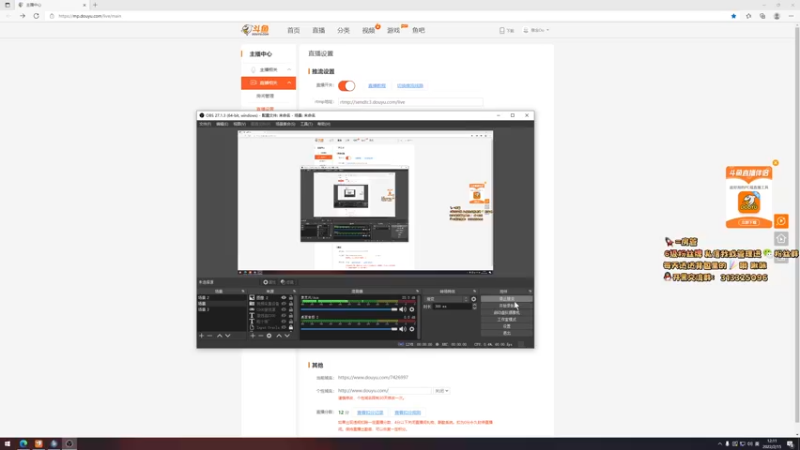Click the 帮助 menu in the OBS menu bar
The image size is (800, 450).
click(x=323, y=124)
